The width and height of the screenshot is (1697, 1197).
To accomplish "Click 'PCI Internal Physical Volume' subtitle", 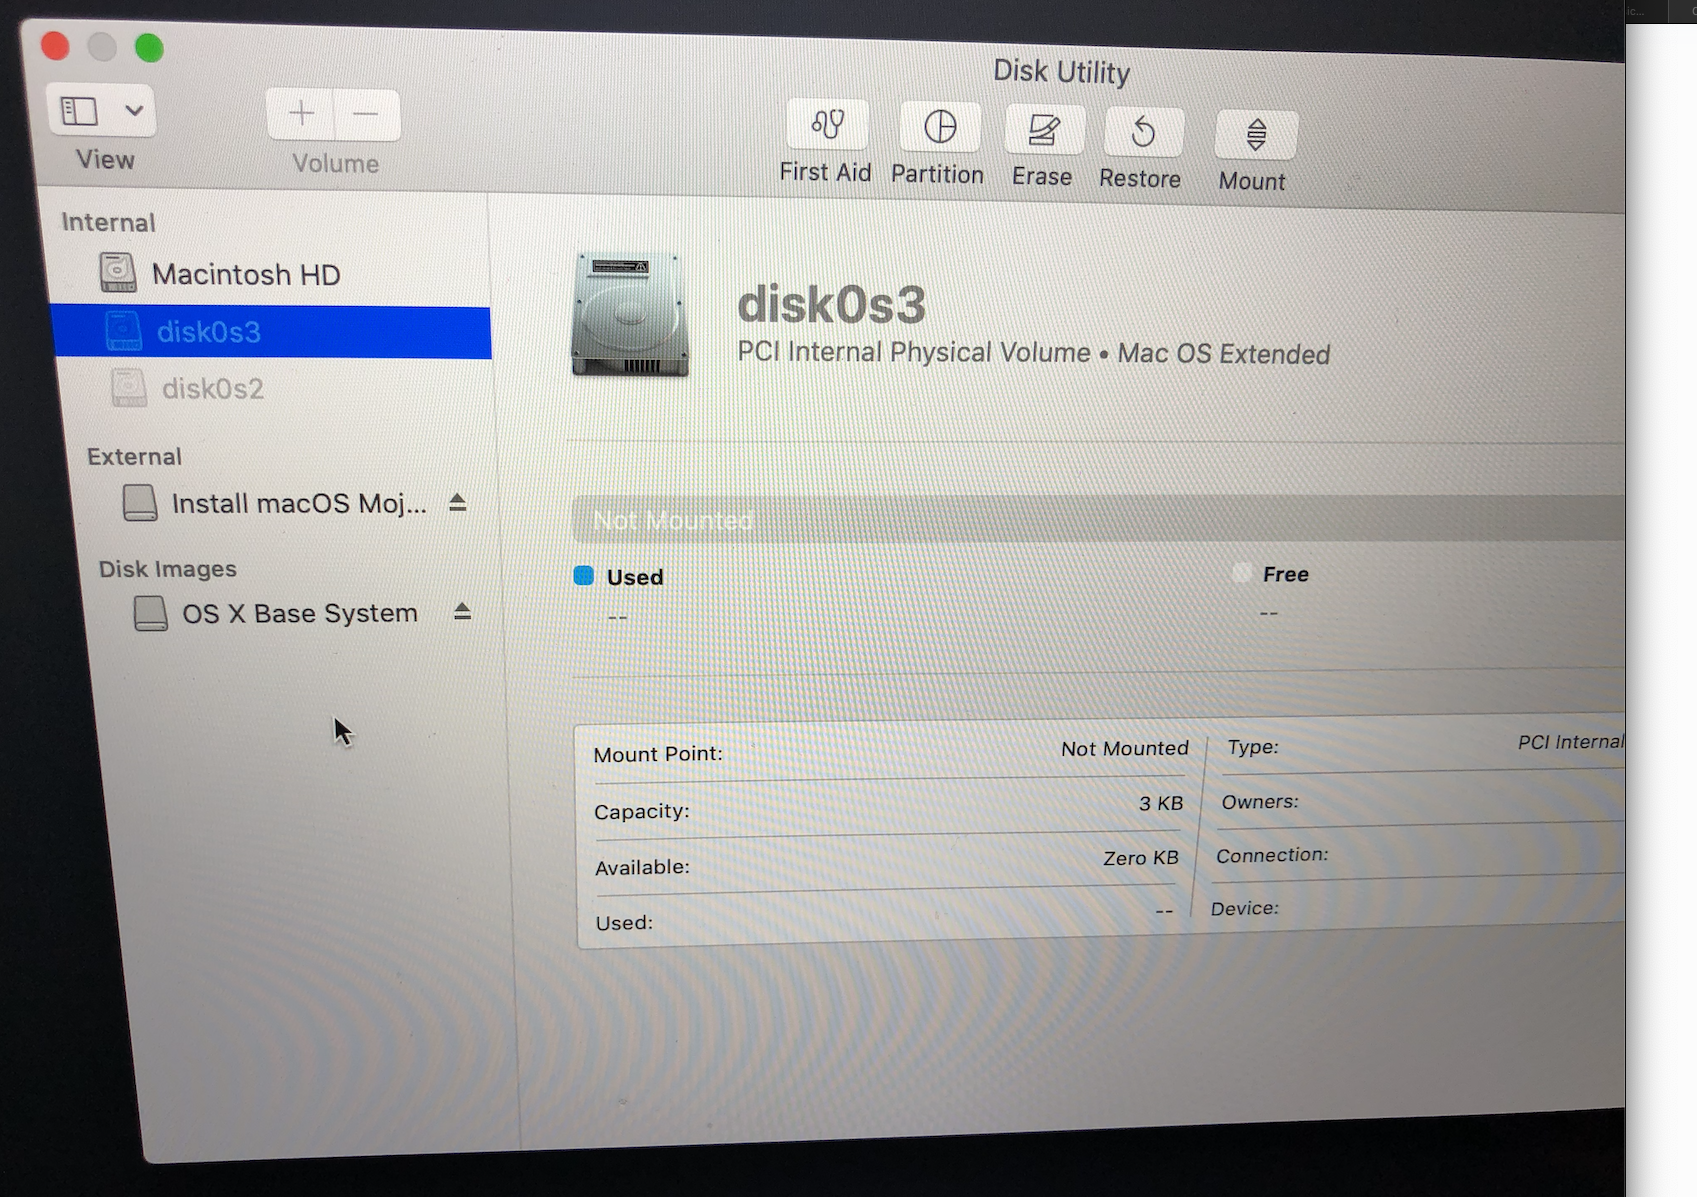I will (914, 352).
